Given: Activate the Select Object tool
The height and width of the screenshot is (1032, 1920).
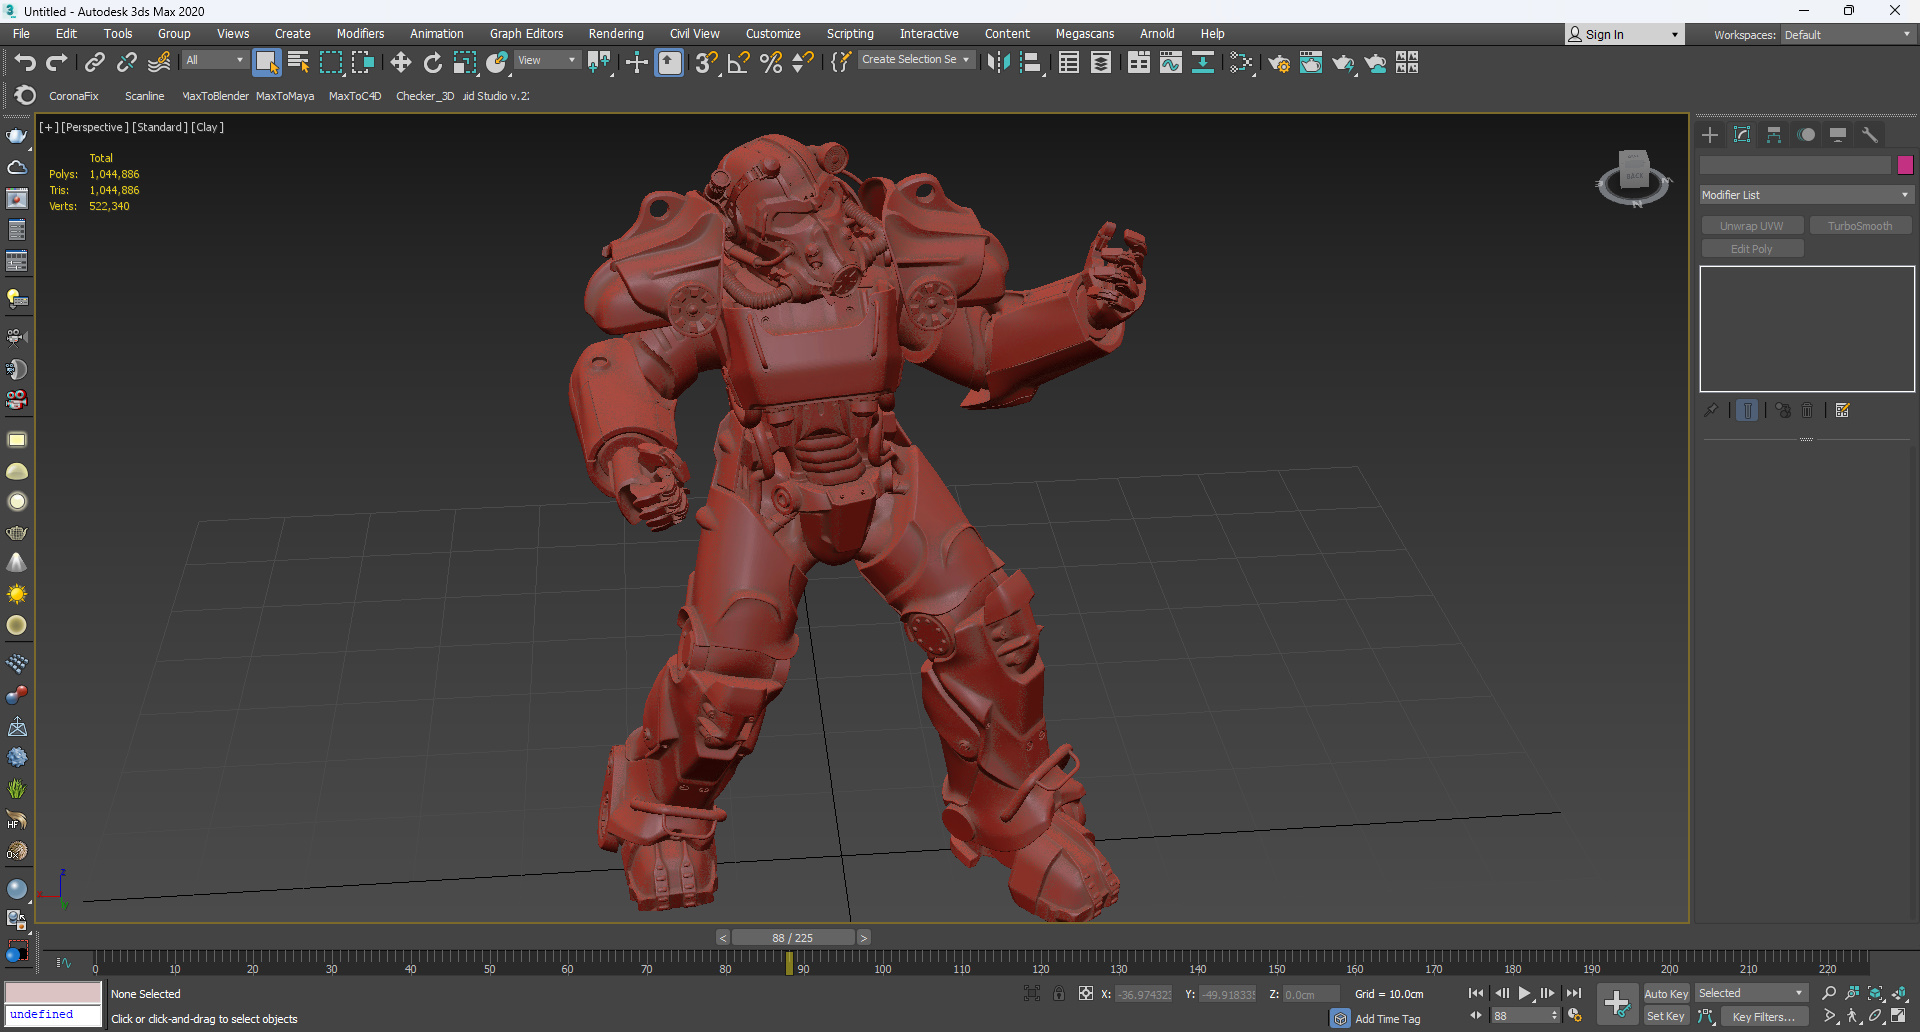Looking at the screenshot, I should click(x=266, y=63).
